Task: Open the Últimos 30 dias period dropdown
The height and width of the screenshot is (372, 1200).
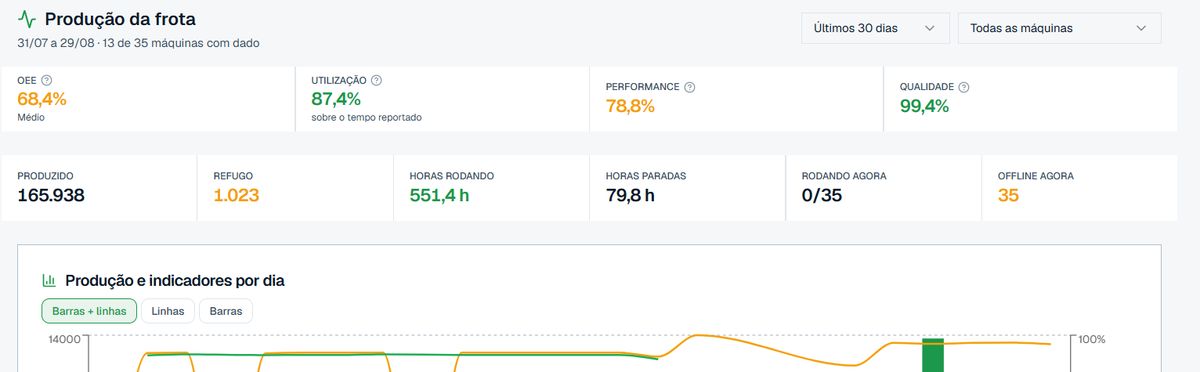Action: click(875, 28)
